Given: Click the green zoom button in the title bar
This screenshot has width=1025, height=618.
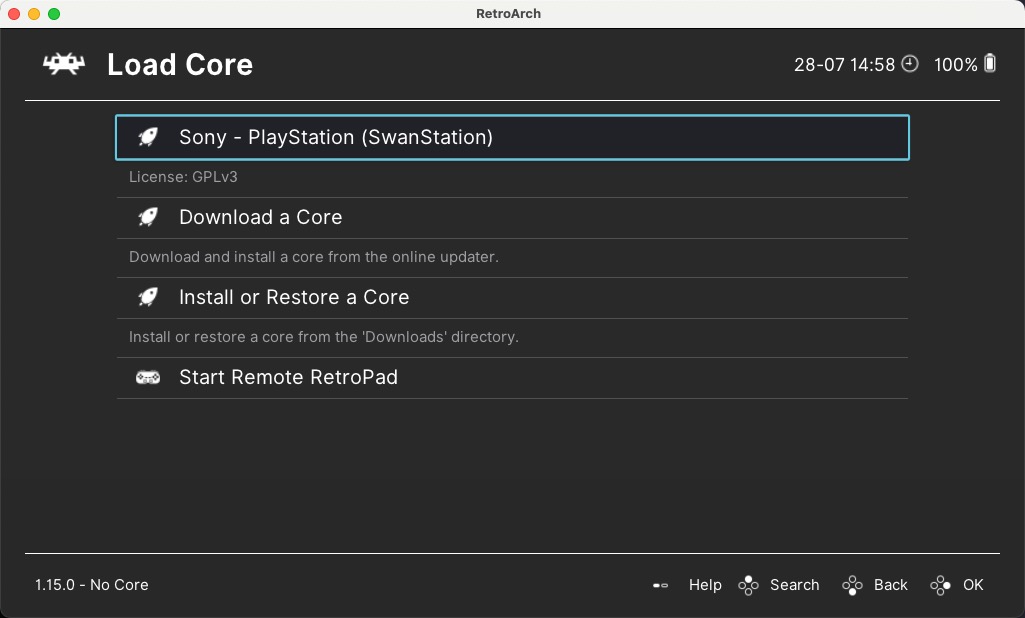Looking at the screenshot, I should tap(53, 14).
